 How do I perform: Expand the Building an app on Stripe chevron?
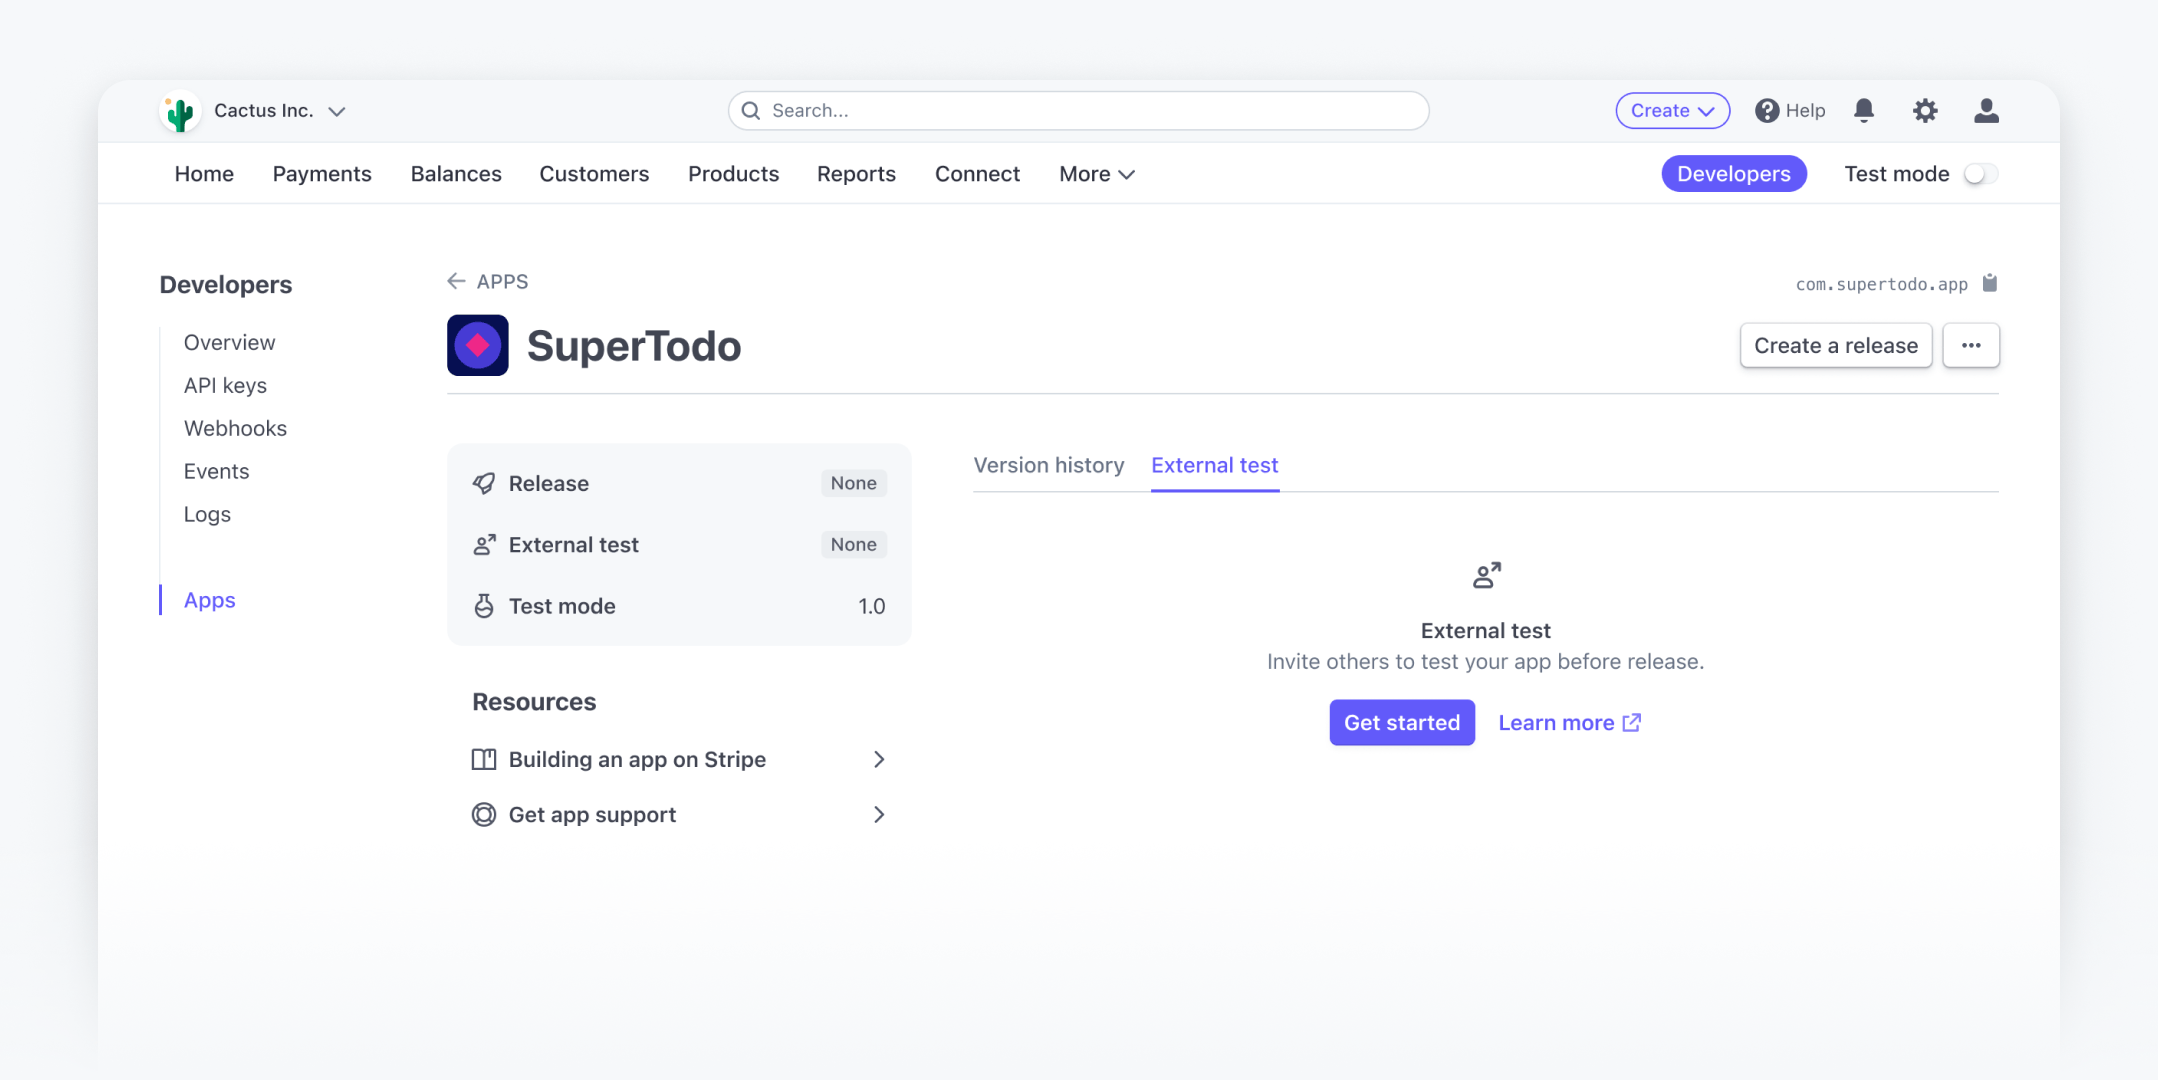878,759
